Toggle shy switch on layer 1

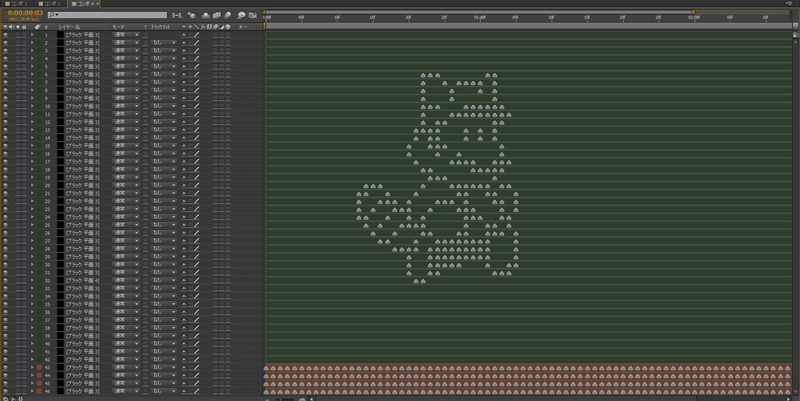pyautogui.click(x=184, y=35)
